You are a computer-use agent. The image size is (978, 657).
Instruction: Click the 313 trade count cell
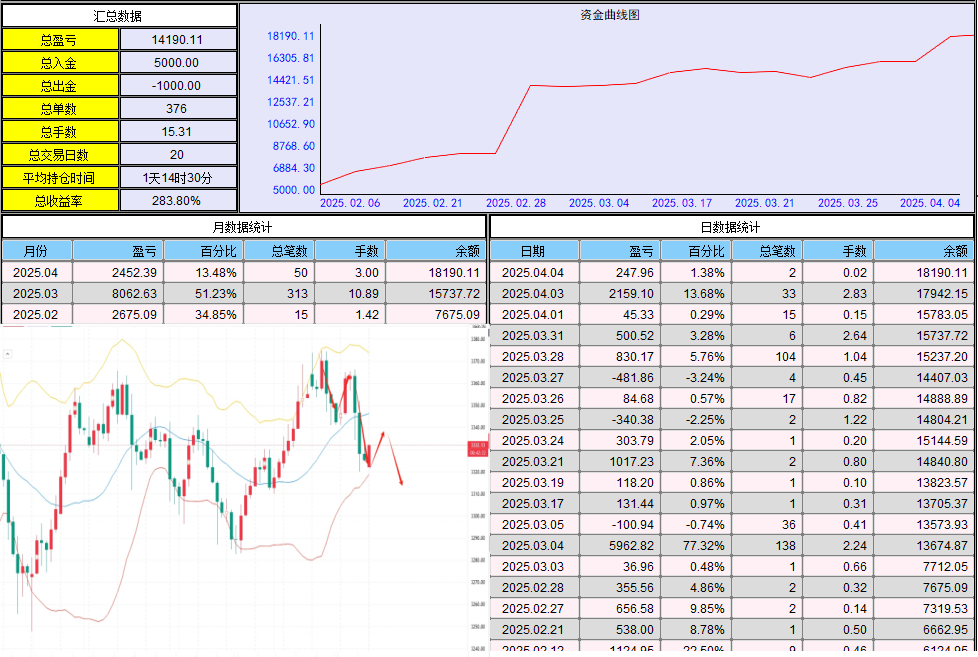(x=279, y=294)
